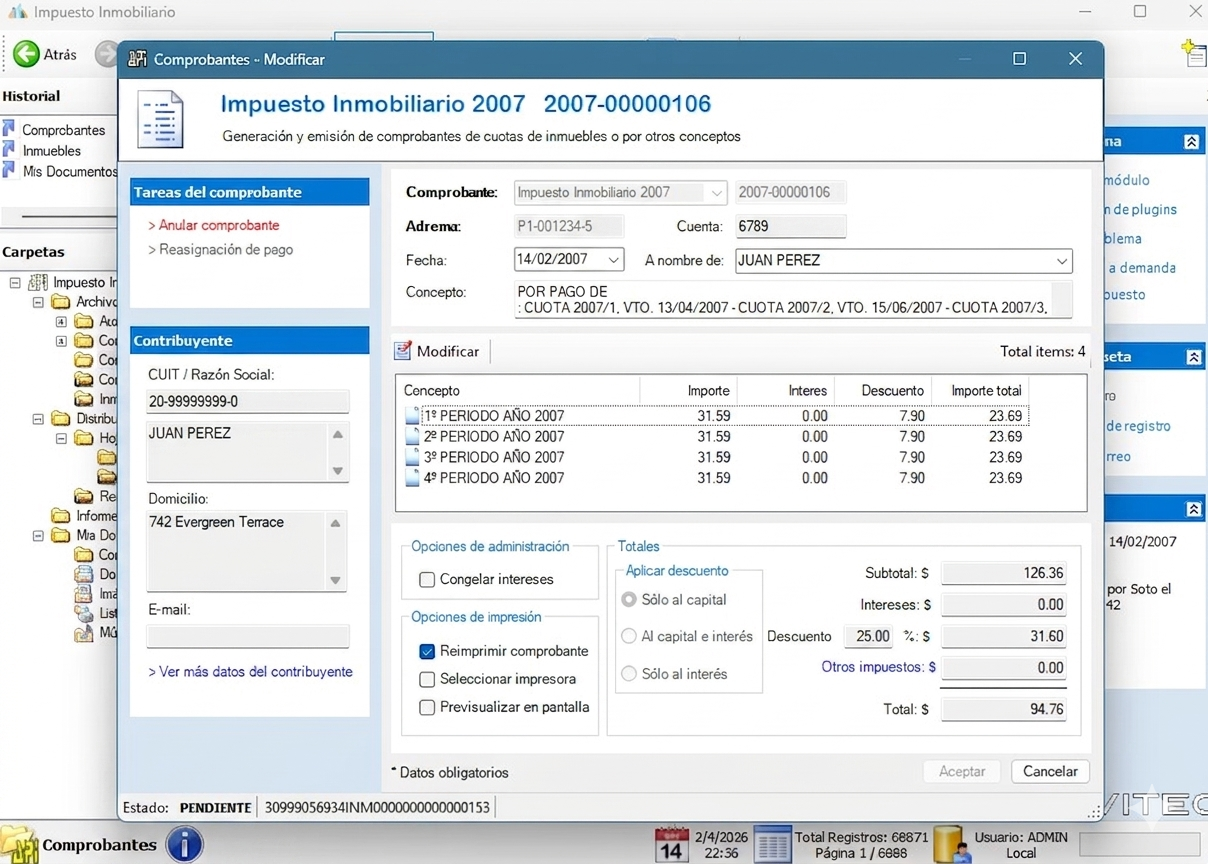Click the Aceptar button

[x=962, y=771]
